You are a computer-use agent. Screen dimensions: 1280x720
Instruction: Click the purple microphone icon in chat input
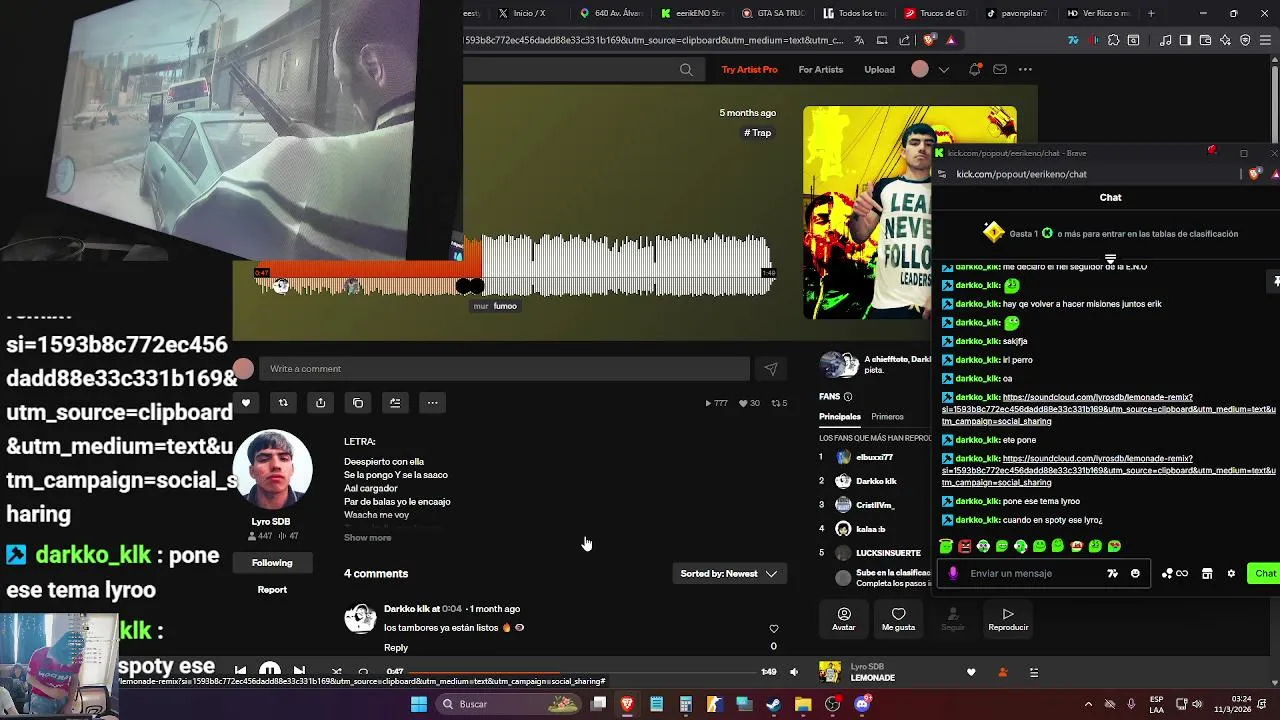coord(953,573)
